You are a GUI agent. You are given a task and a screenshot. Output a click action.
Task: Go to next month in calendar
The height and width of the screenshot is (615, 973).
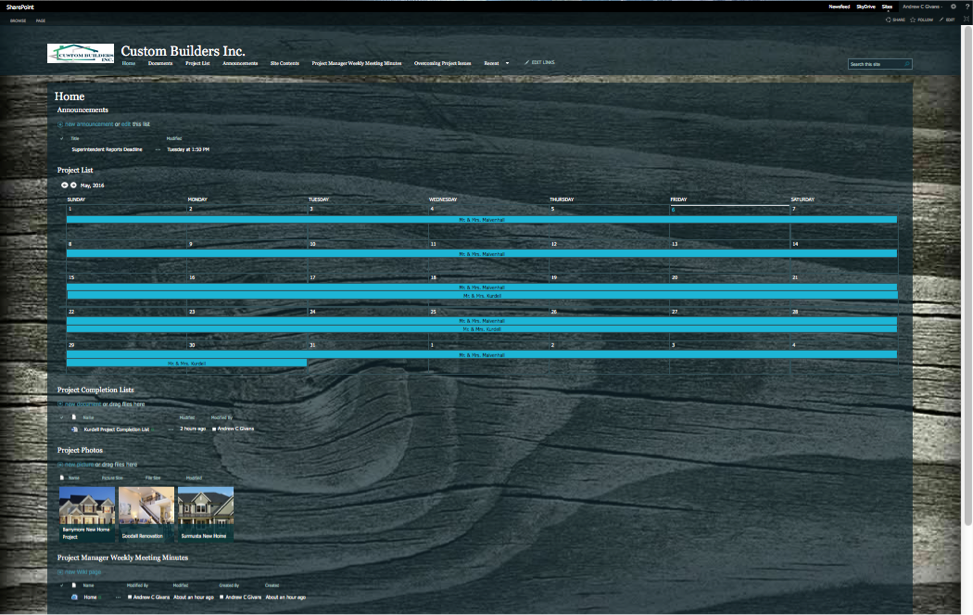(x=73, y=185)
